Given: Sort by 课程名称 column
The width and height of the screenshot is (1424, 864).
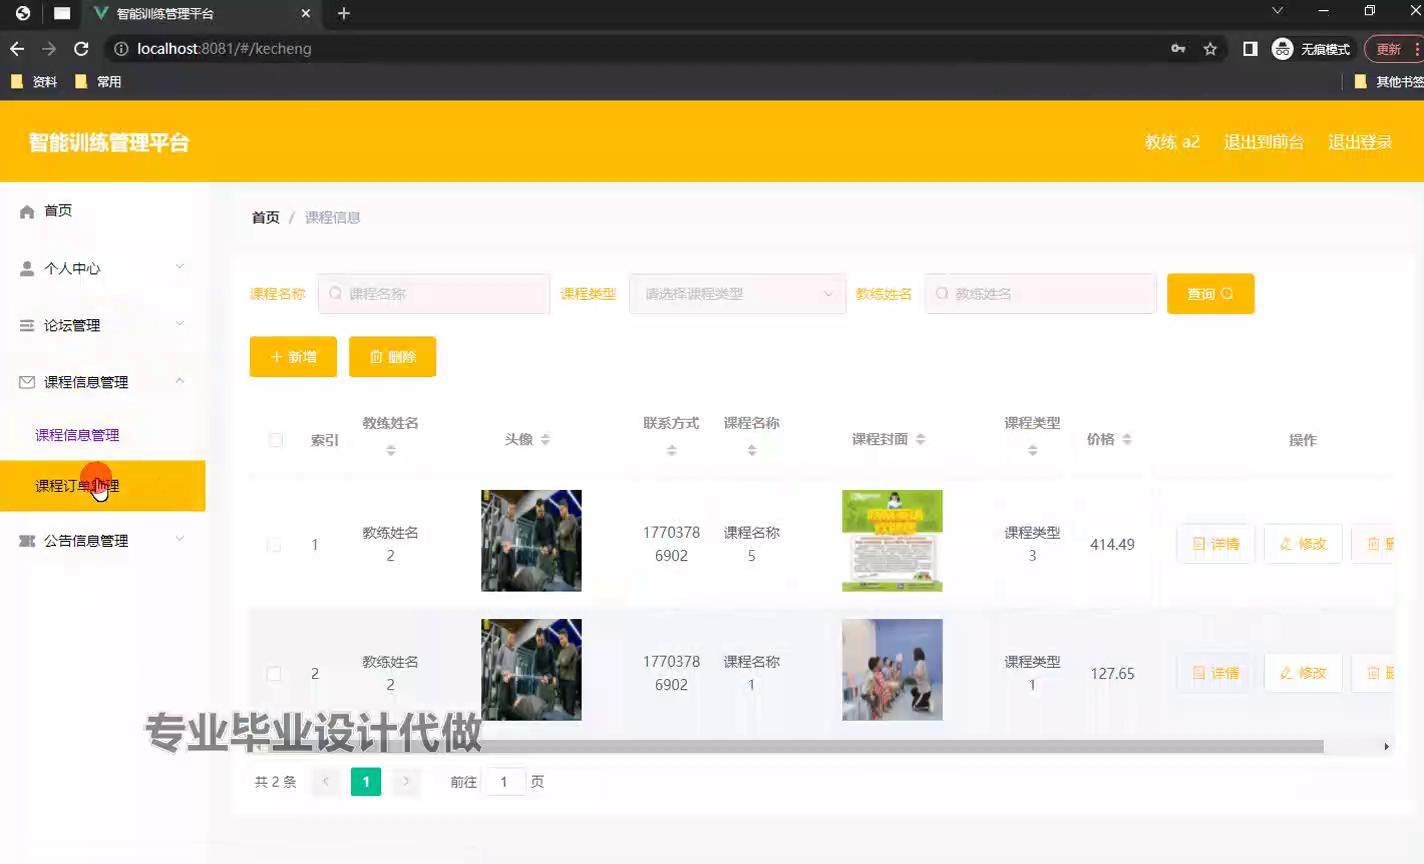Looking at the screenshot, I should 752,451.
